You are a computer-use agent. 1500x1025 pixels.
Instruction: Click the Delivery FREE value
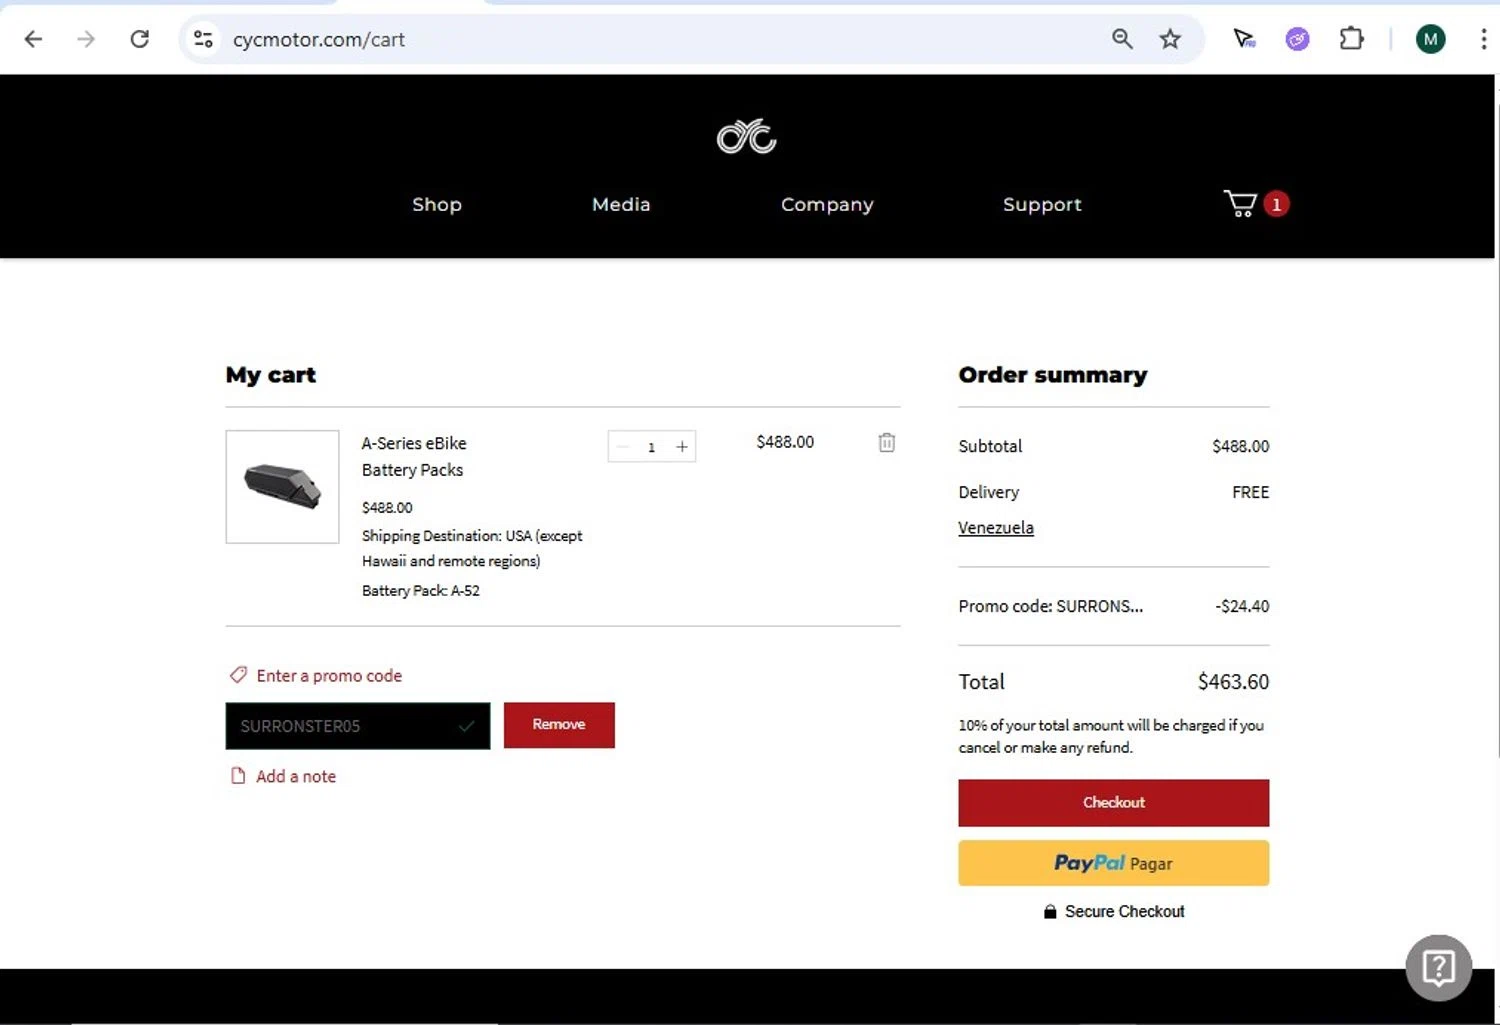tap(1250, 492)
